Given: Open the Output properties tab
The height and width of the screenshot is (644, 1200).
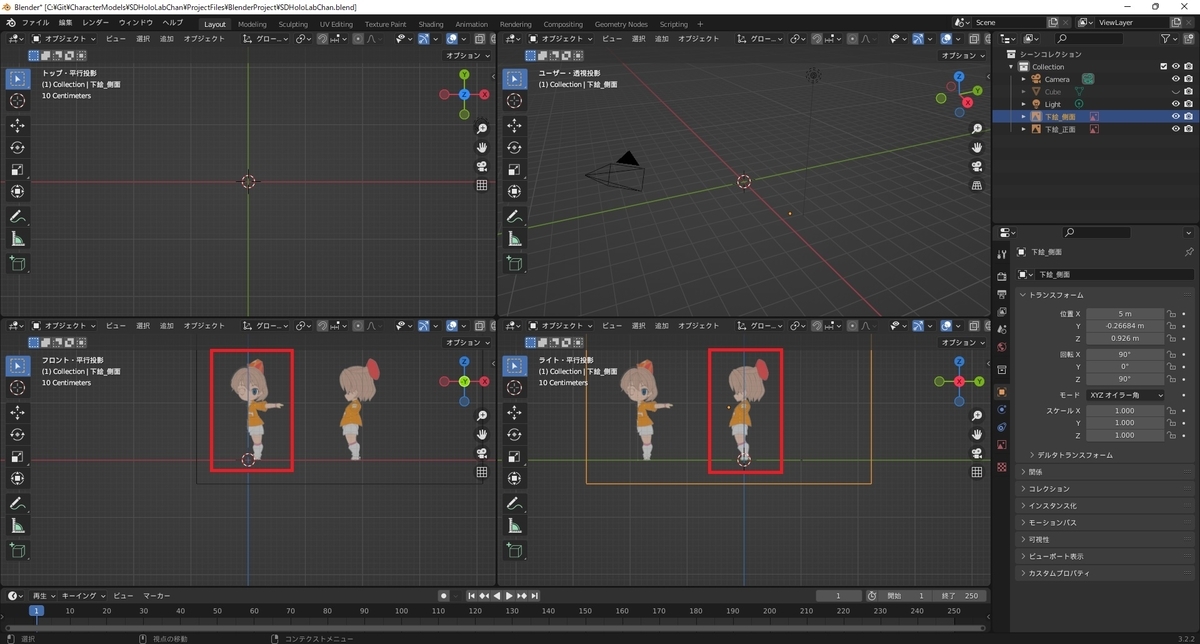Looking at the screenshot, I should coord(1002,294).
